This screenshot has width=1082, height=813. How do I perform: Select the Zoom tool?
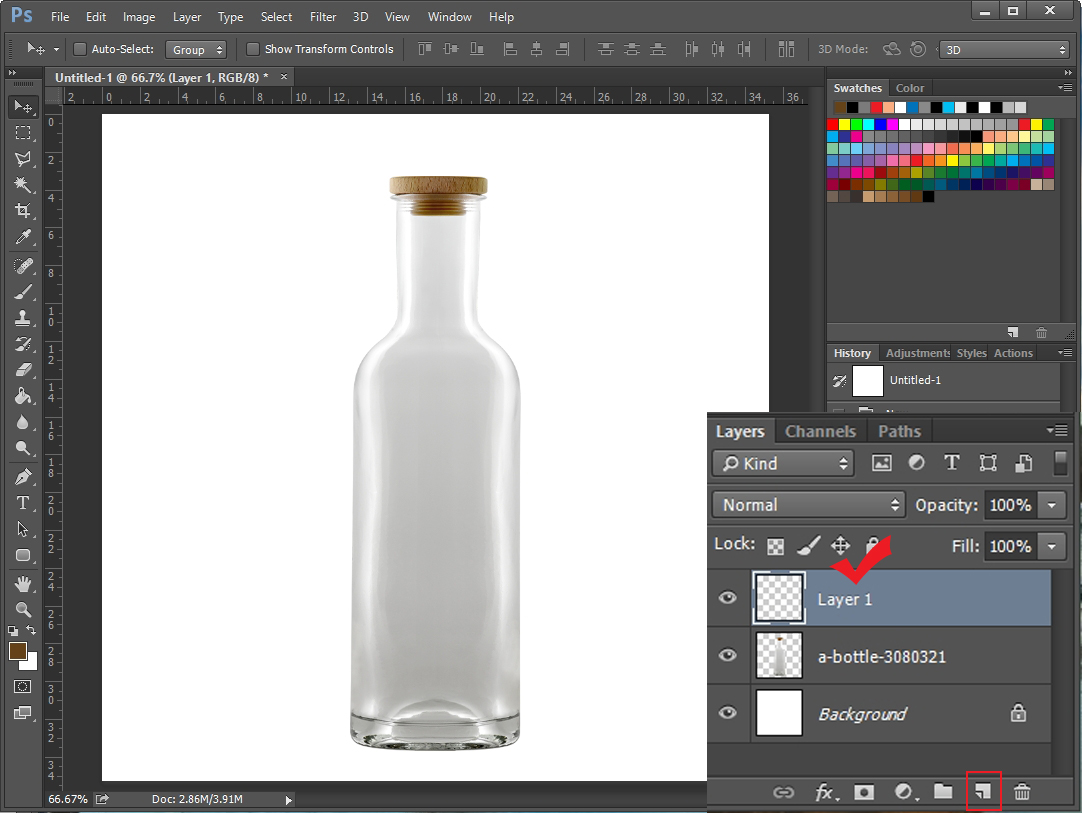pyautogui.click(x=23, y=610)
